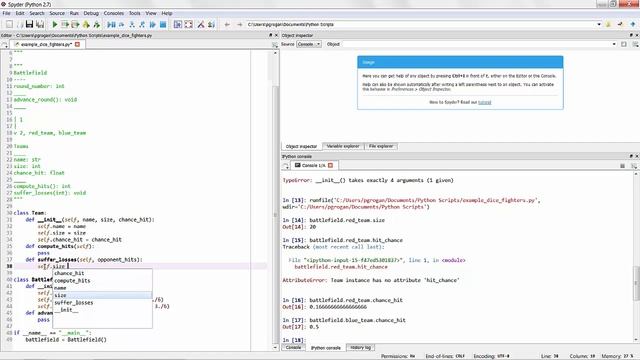640x360 pixels.
Task: Select the Object inspector tab
Action: pyautogui.click(x=301, y=146)
